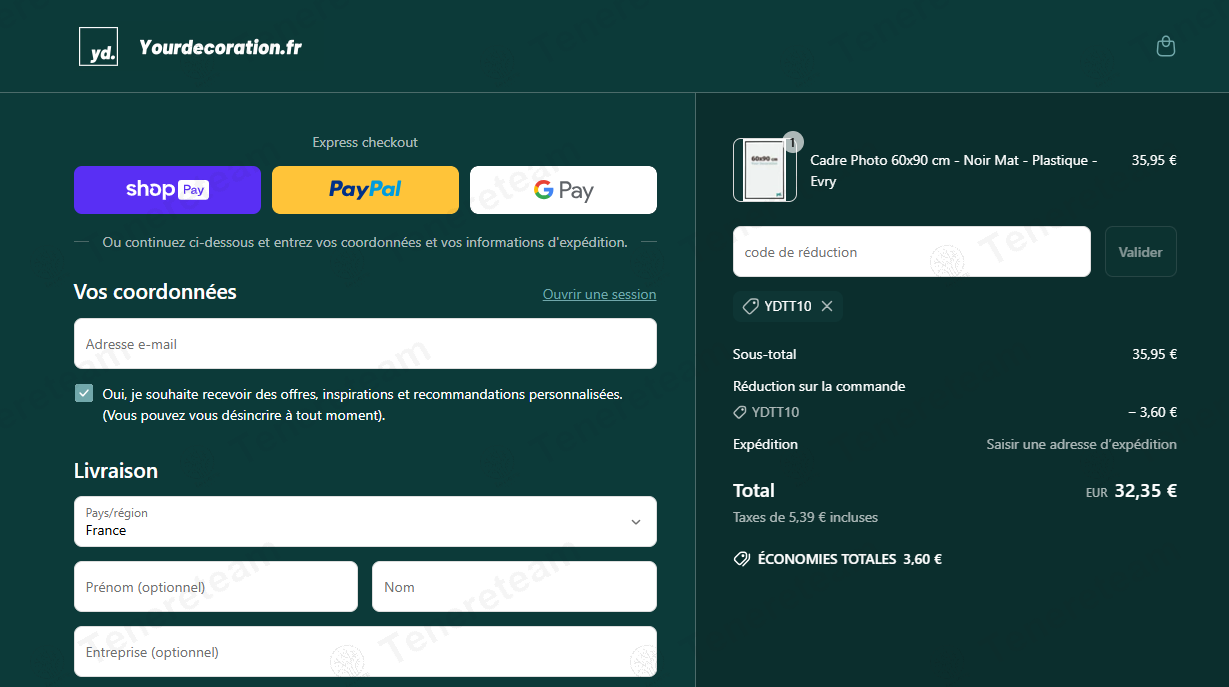Focus the Nom field

coord(514,587)
